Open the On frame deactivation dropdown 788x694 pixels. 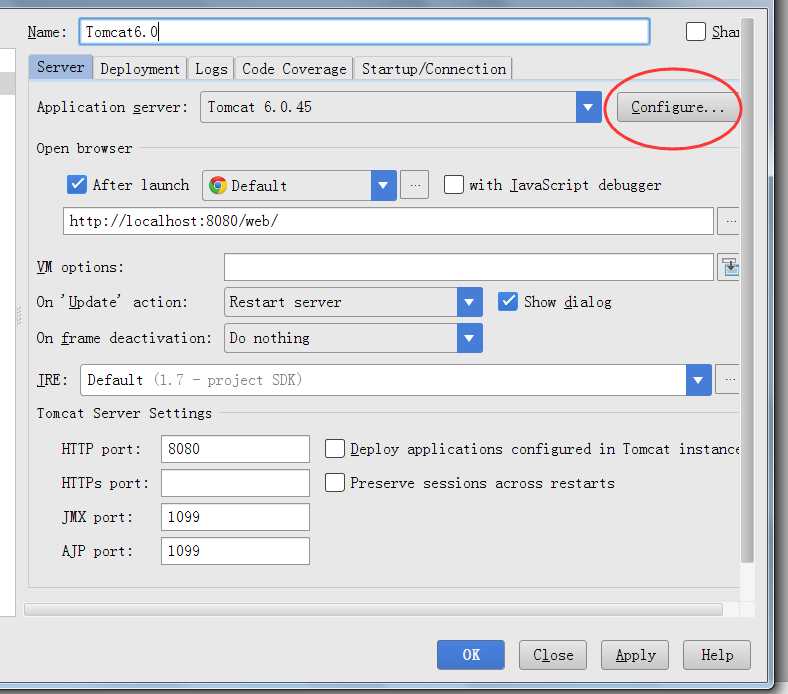469,338
